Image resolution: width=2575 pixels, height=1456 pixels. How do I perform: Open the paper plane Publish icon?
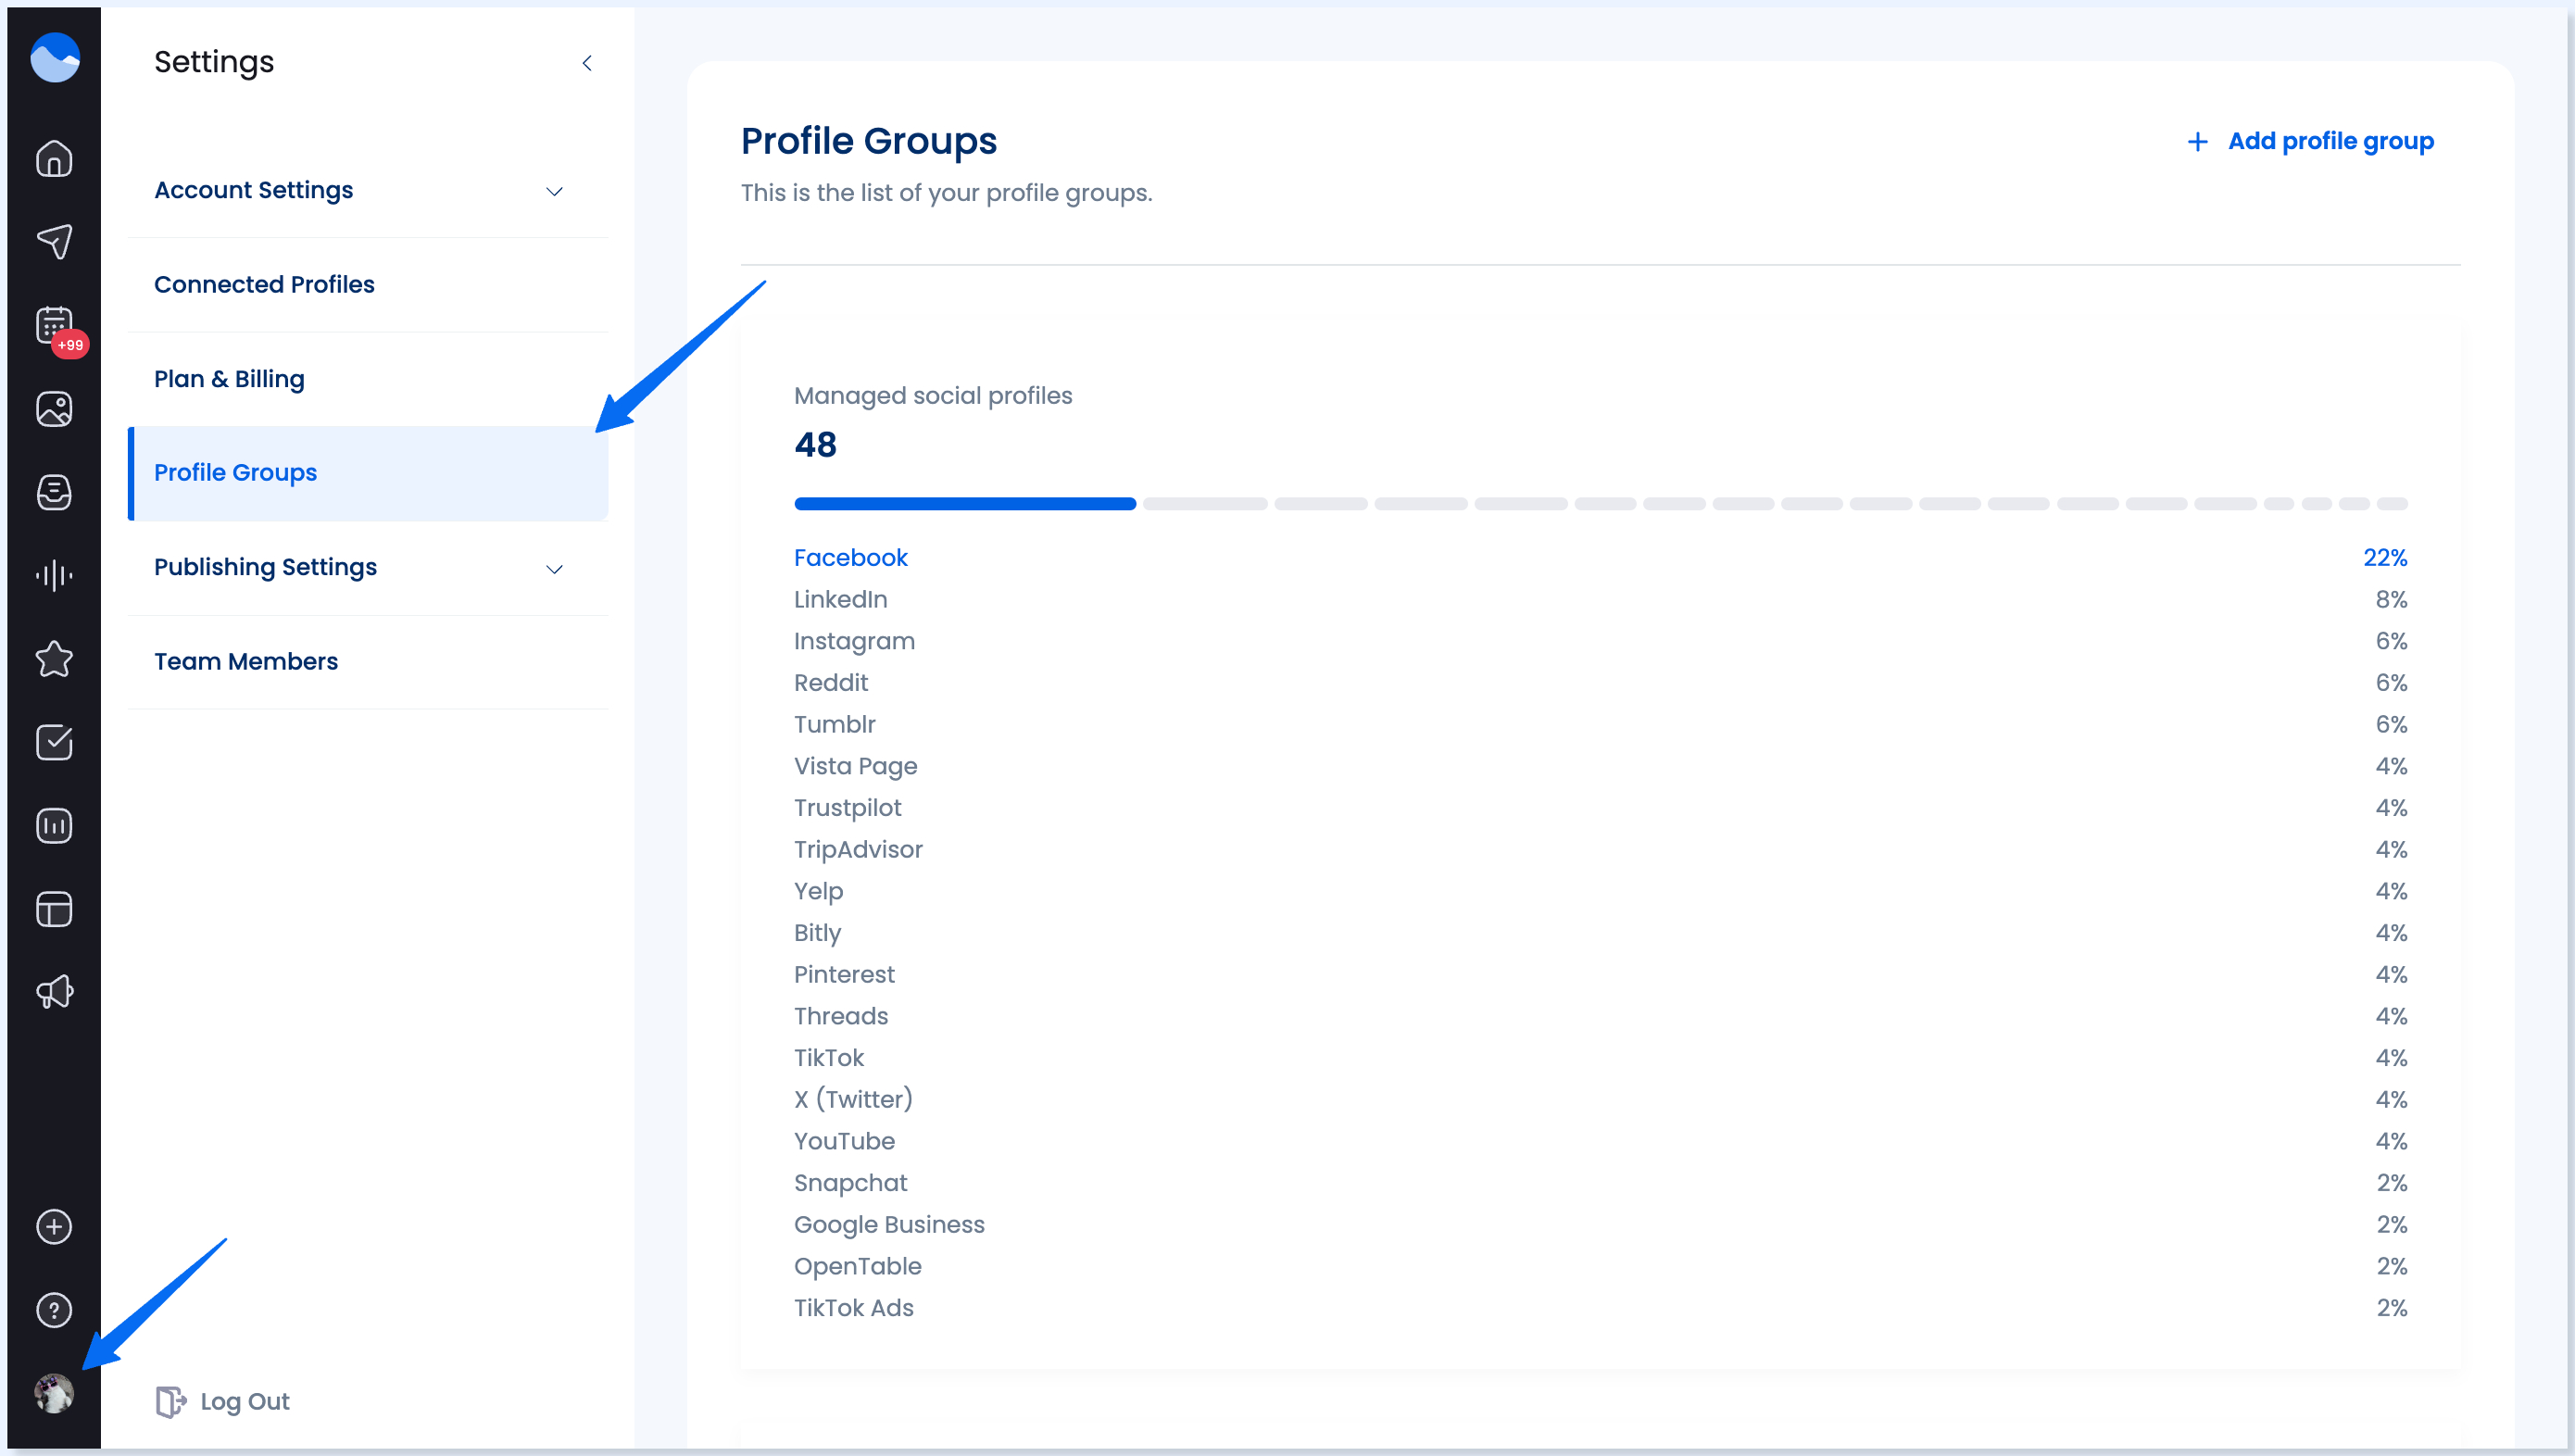pos(54,241)
